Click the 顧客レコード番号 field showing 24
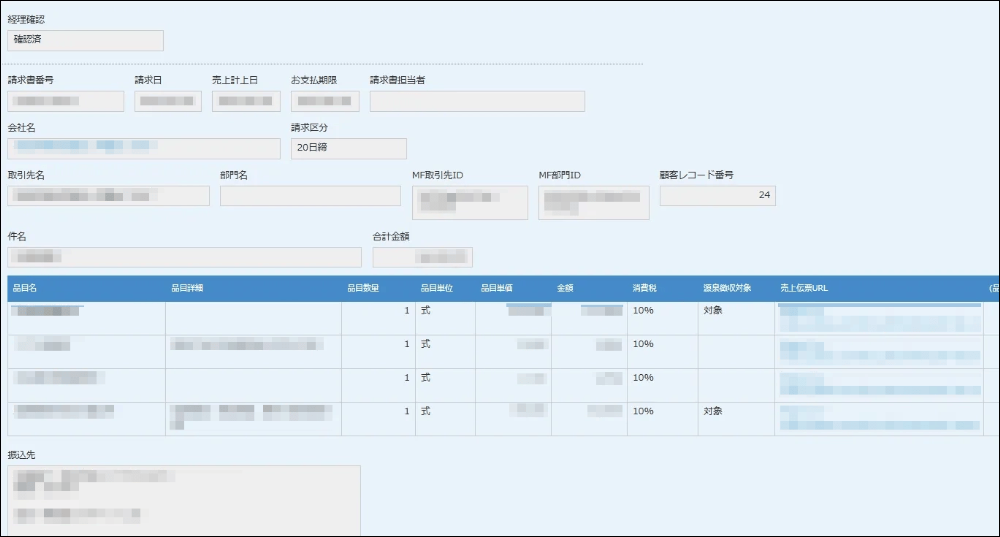 (717, 196)
